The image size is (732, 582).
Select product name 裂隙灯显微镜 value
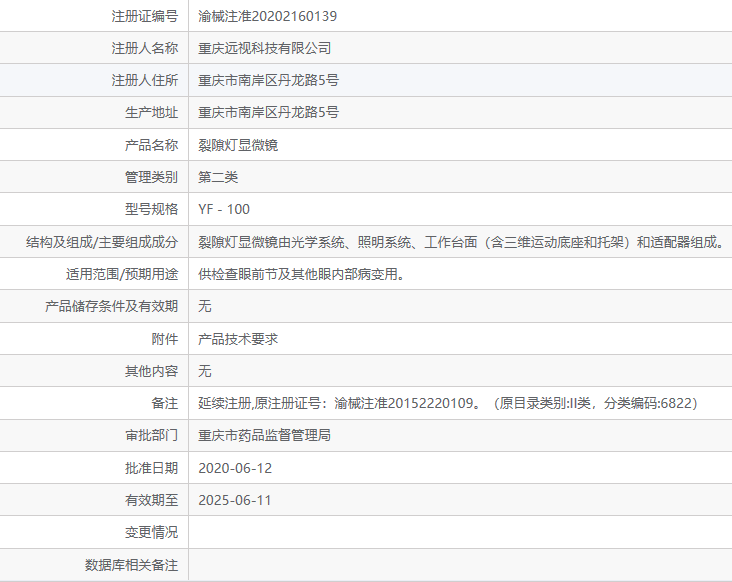pyautogui.click(x=238, y=145)
